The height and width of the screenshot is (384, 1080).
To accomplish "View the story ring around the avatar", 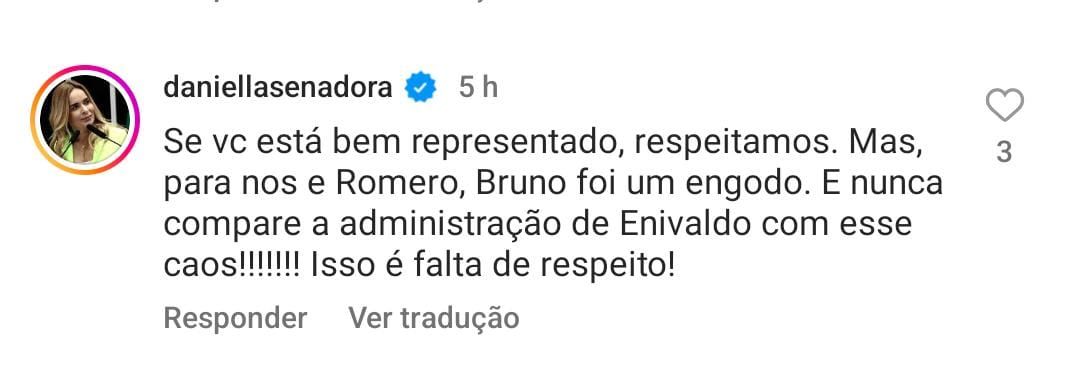I will (85, 119).
